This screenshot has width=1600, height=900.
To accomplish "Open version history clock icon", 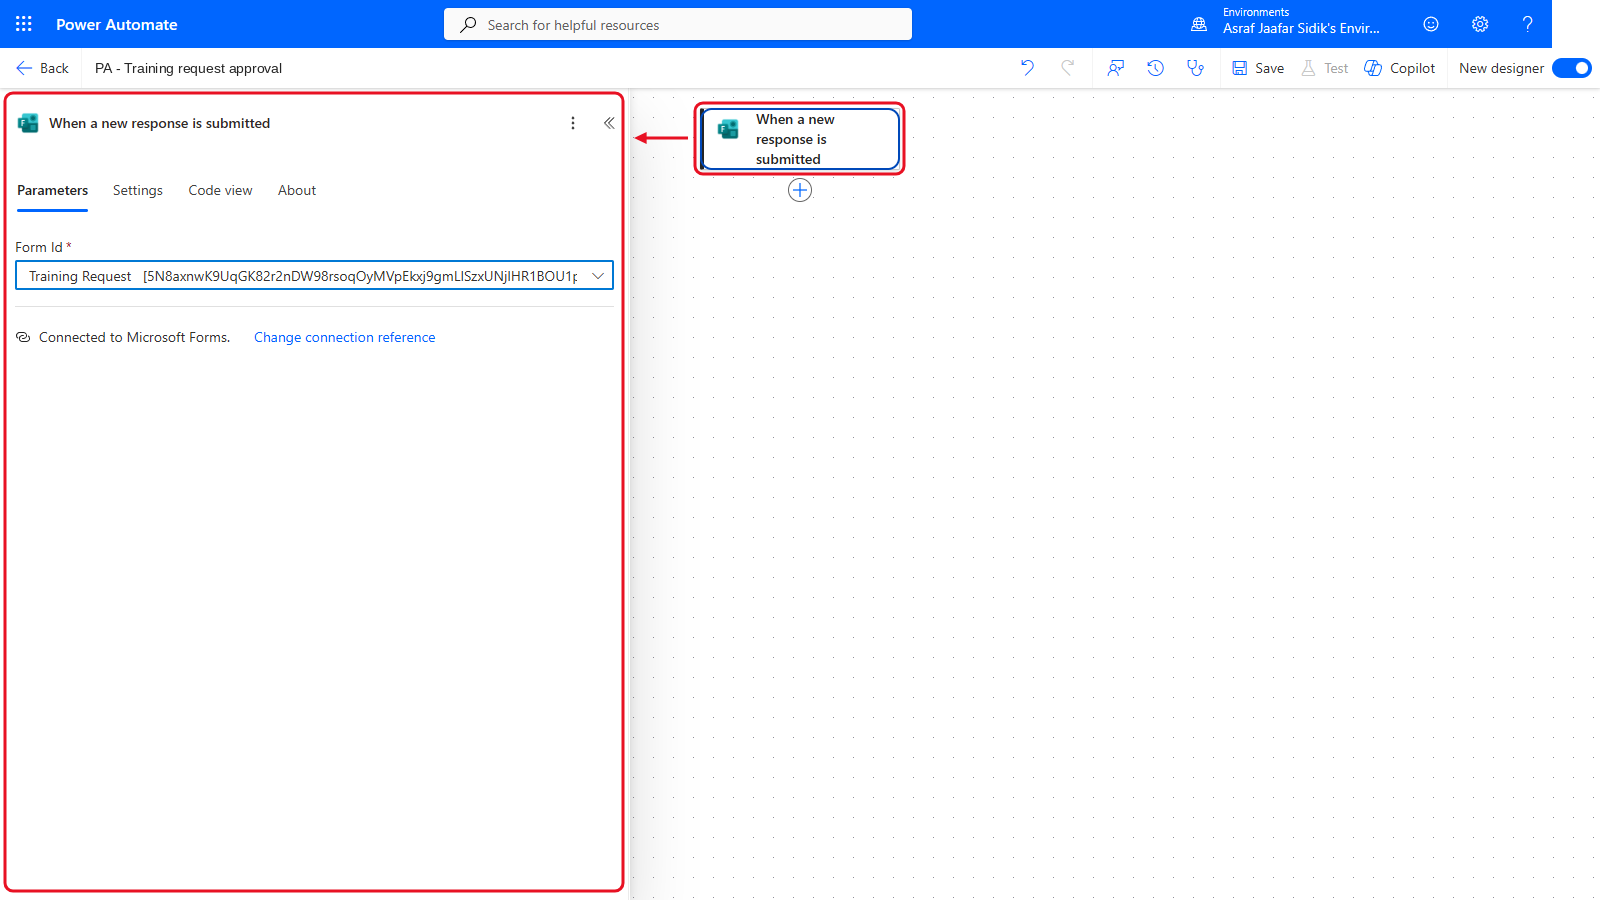I will [1155, 68].
